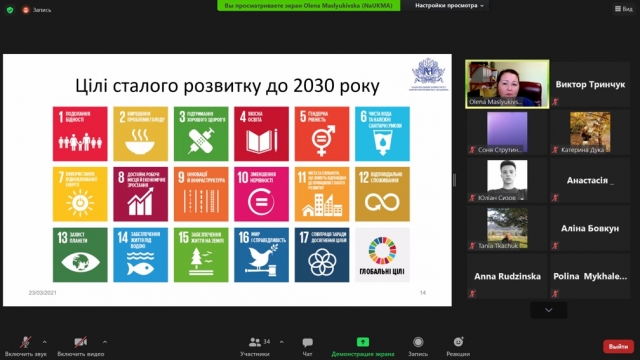Start screen sharing with green icon

coord(362,342)
